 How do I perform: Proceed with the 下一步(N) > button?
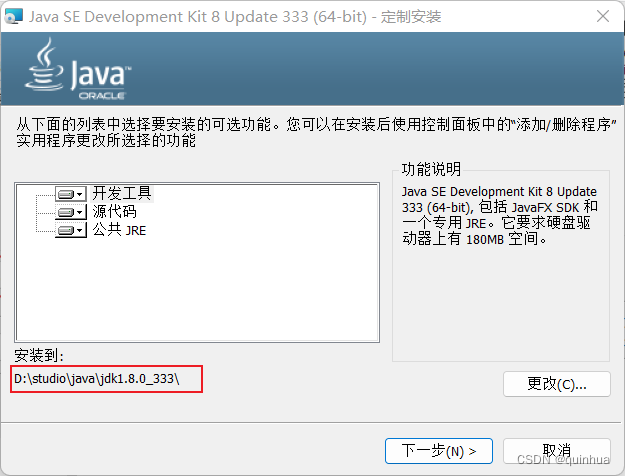coord(439,451)
